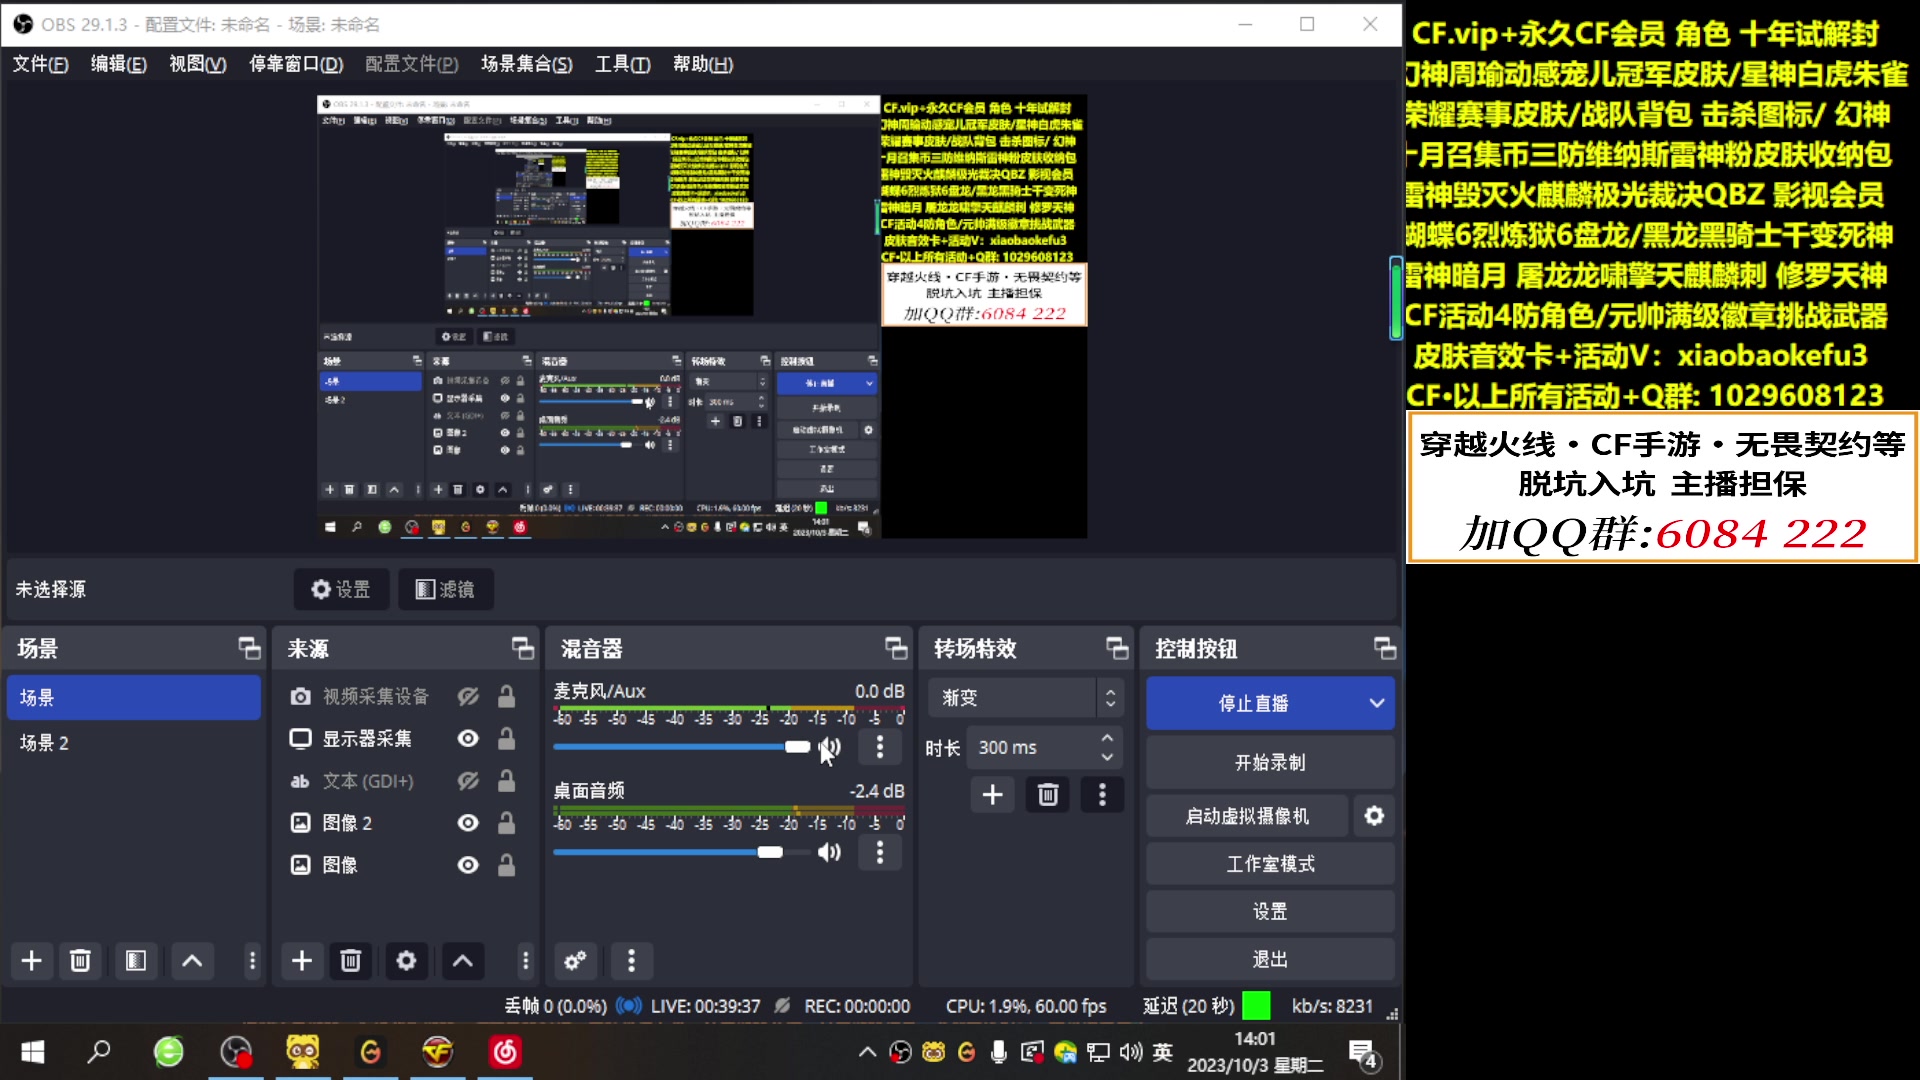Mute the 麦克风/Aux speaker icon
Screen dimensions: 1920x1080
[829, 747]
